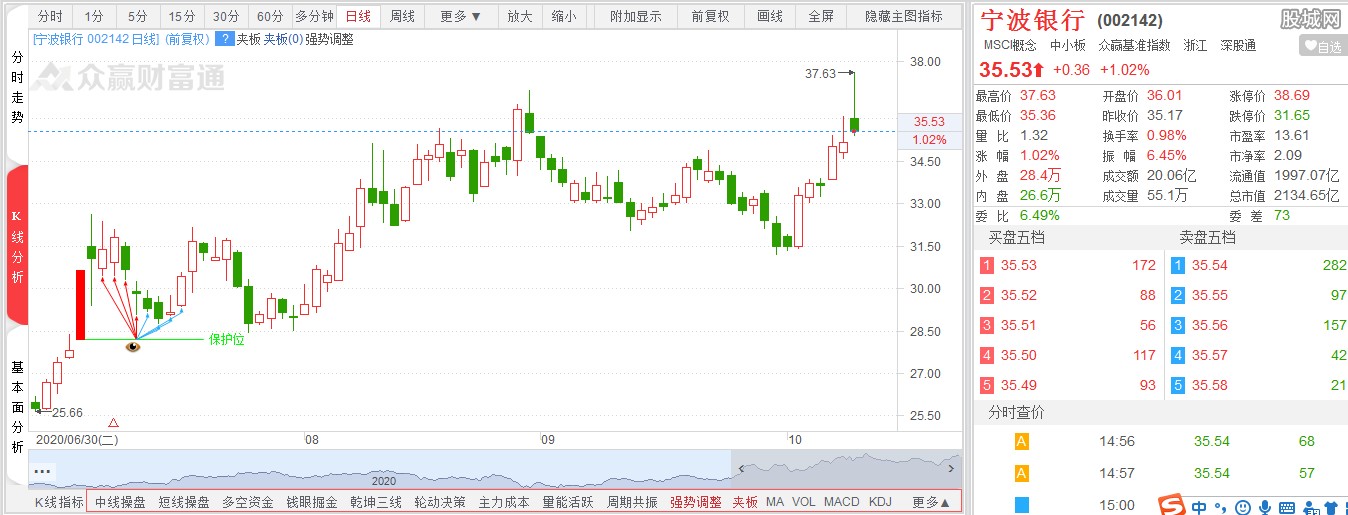Click the eye icon under the chart
The image size is (1348, 515).
[x=134, y=346]
